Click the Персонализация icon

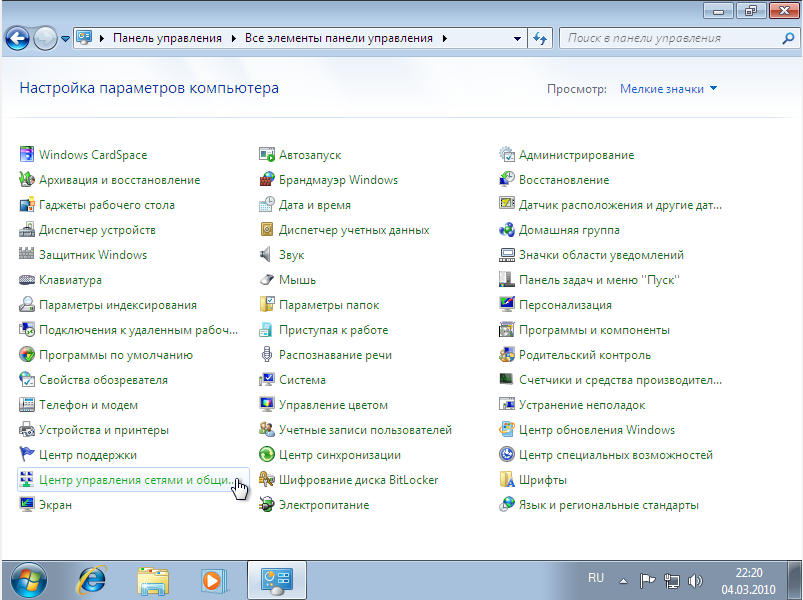(507, 305)
